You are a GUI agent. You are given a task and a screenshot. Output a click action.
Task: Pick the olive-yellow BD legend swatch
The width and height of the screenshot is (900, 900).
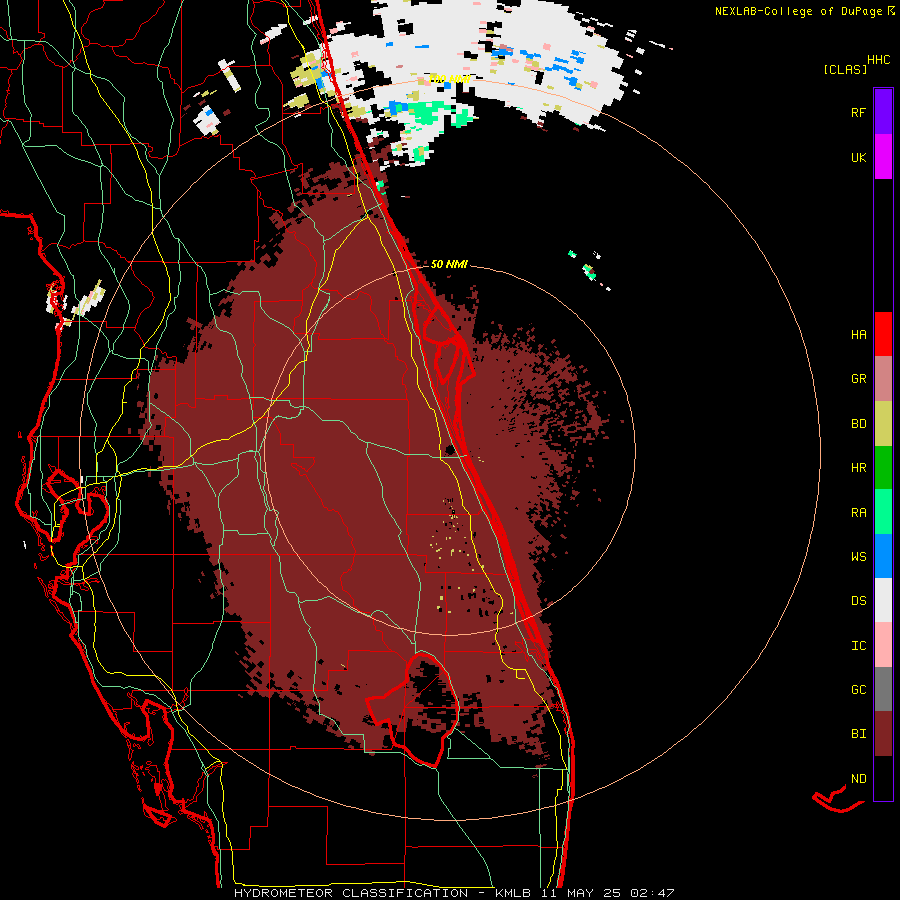tap(883, 424)
